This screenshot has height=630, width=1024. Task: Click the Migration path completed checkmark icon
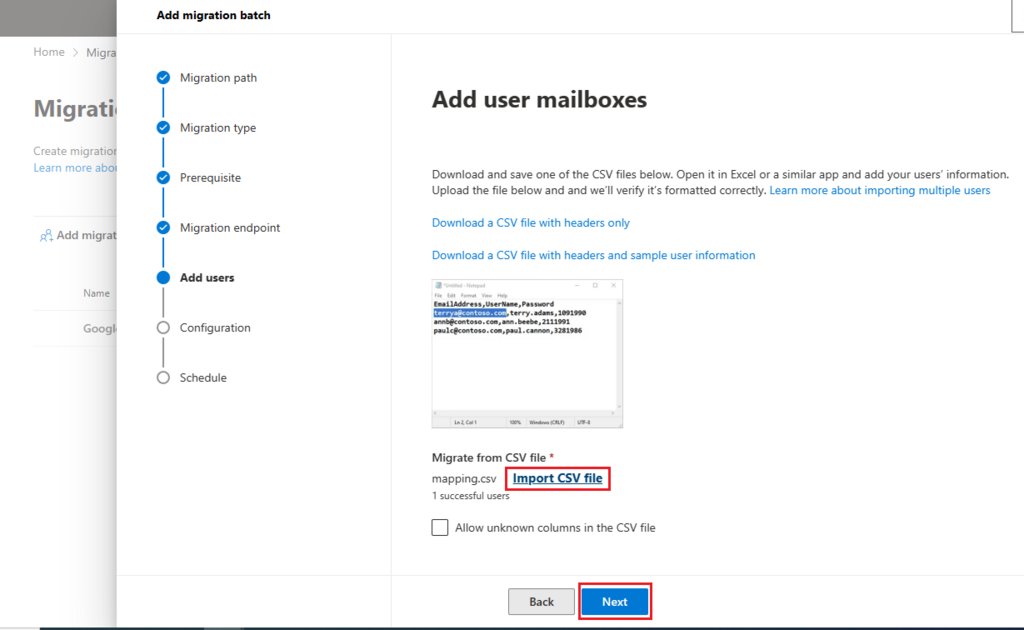(x=162, y=77)
